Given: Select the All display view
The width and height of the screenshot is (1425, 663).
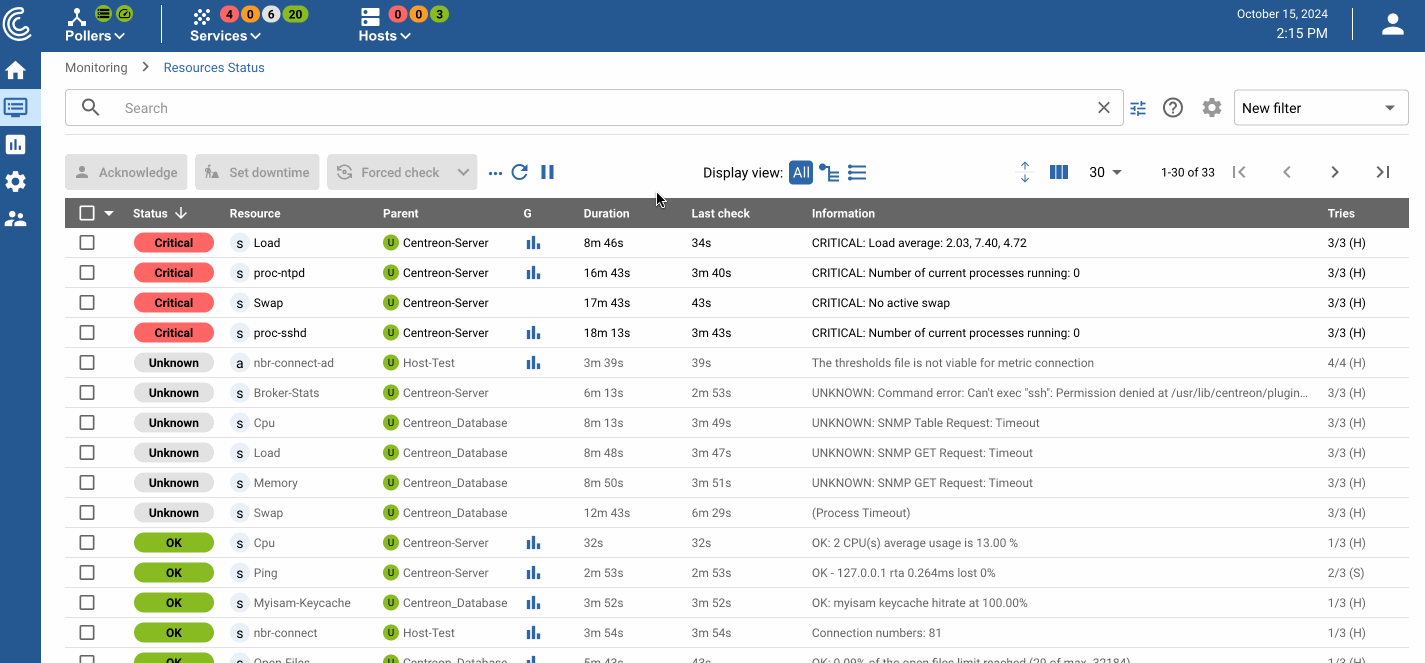Looking at the screenshot, I should (x=801, y=172).
